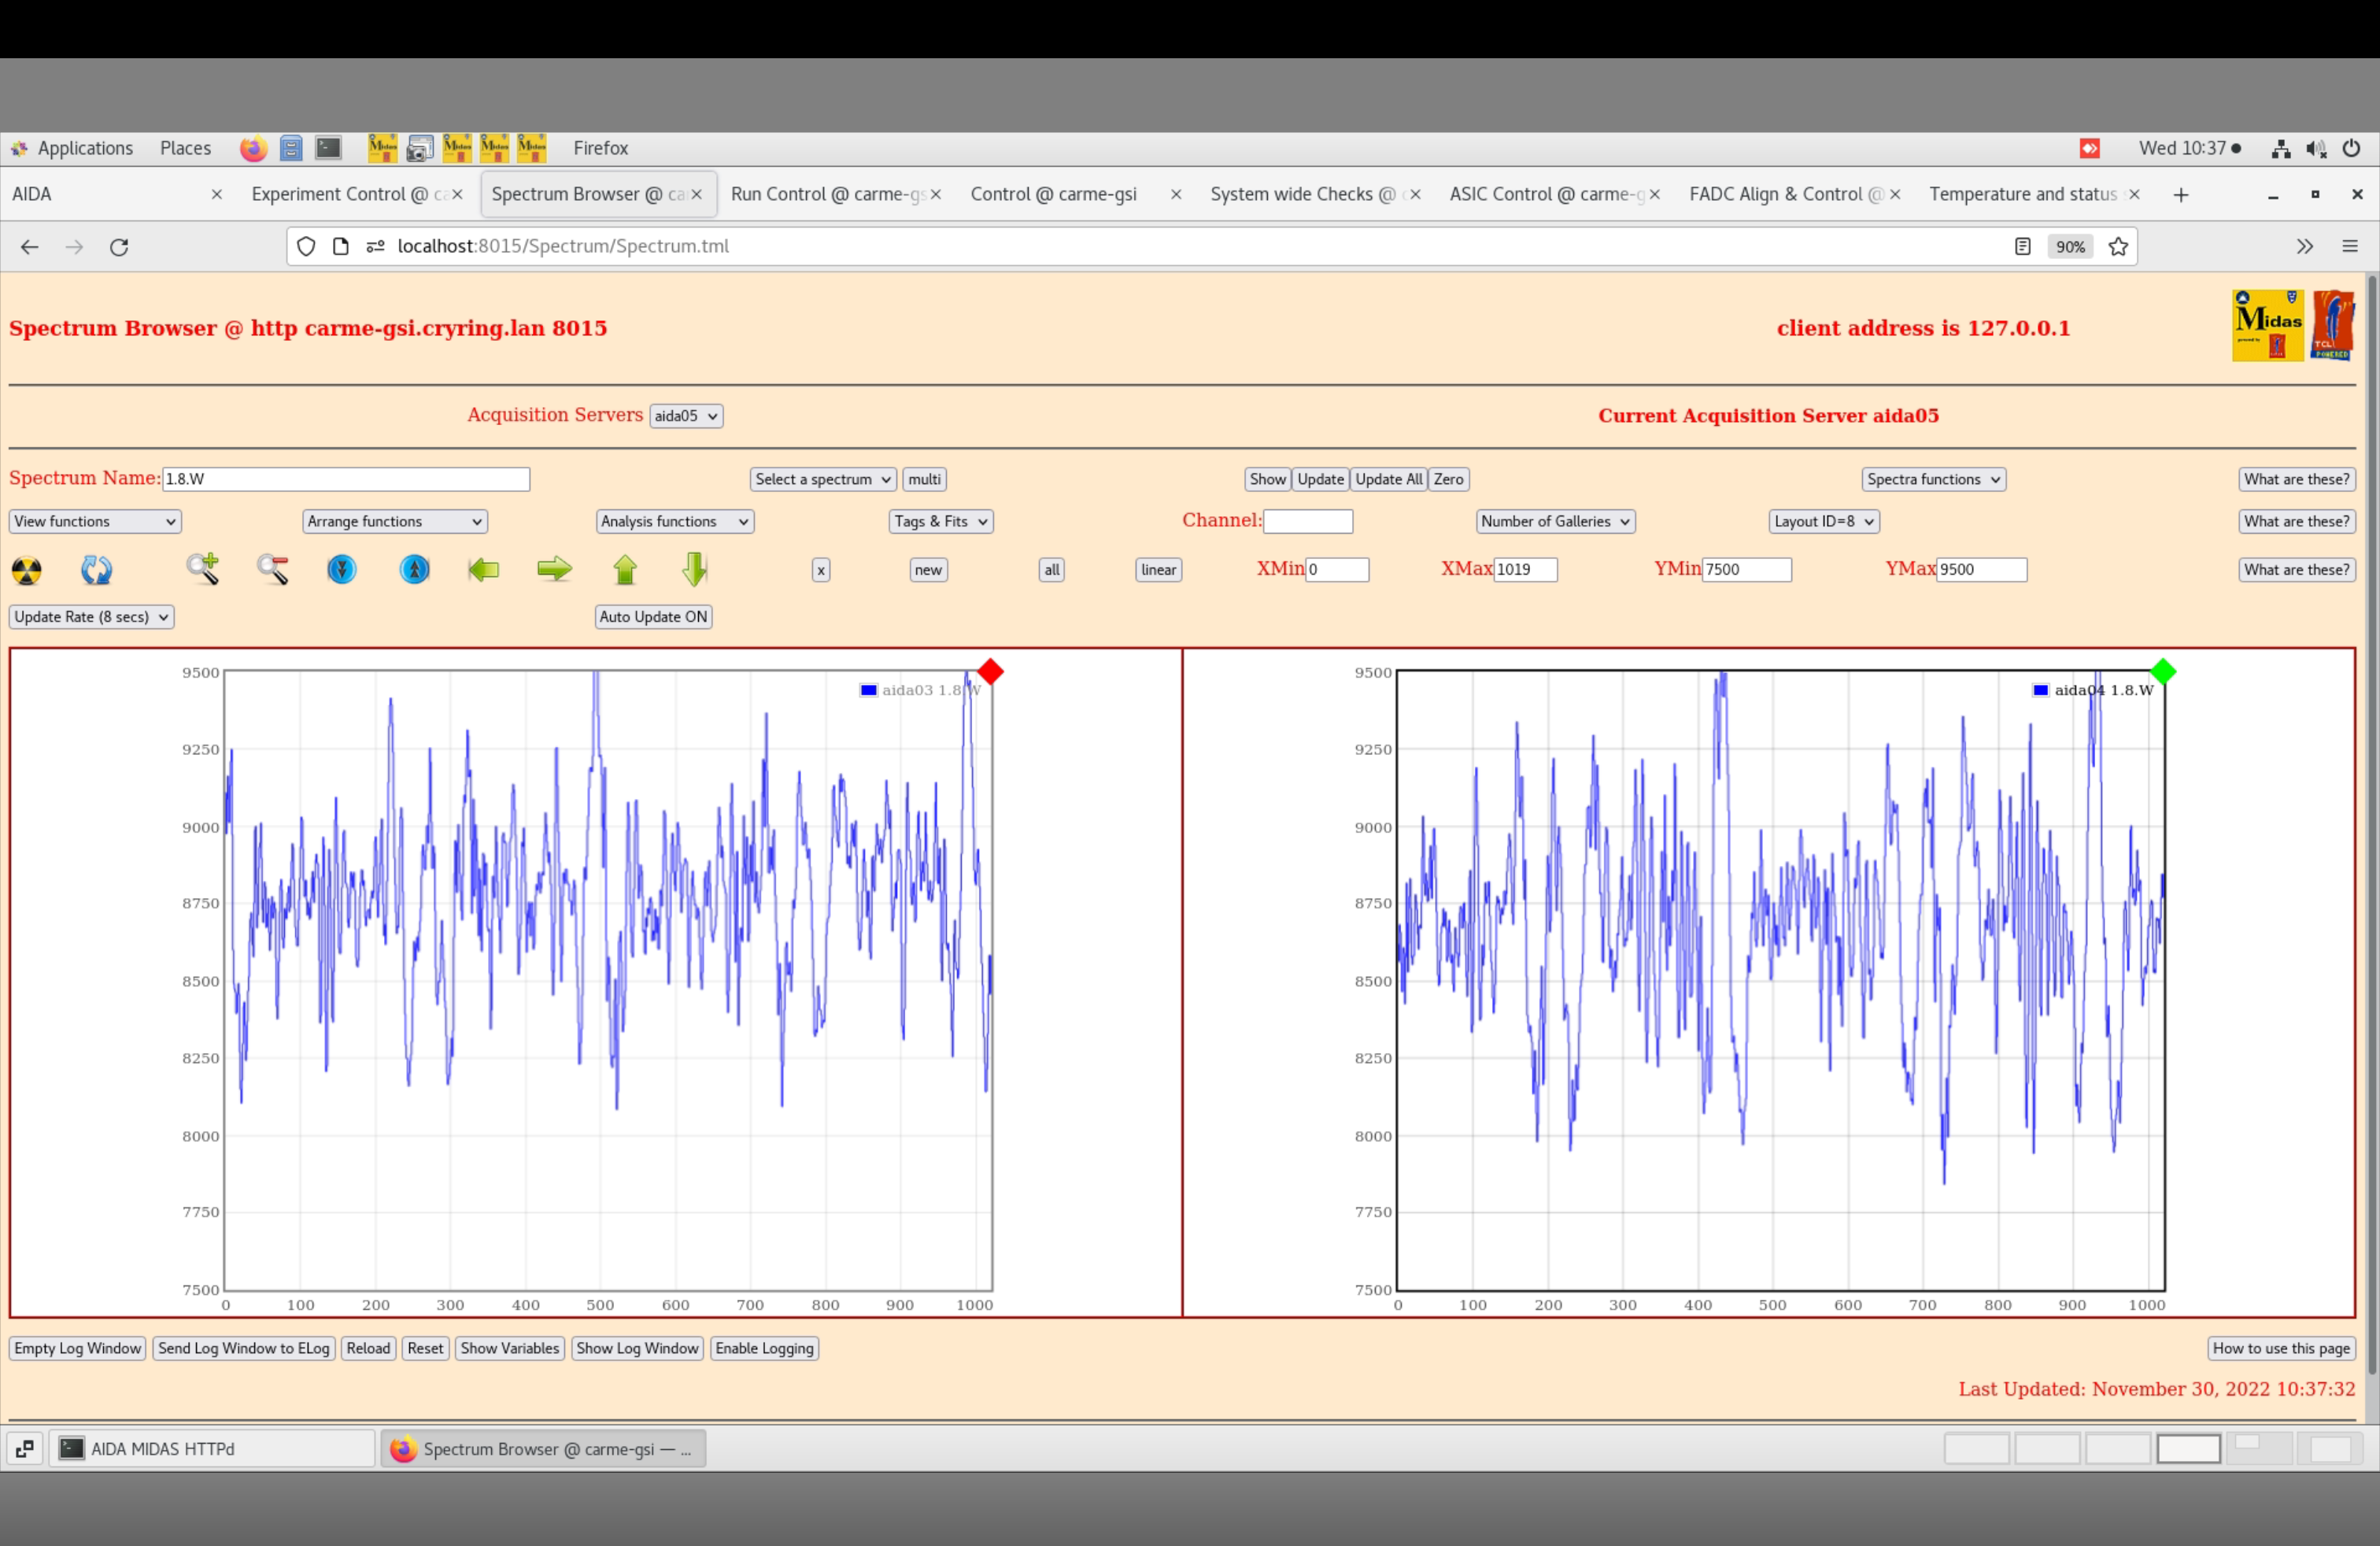Toggle the Auto Update ON button
Image resolution: width=2380 pixels, height=1546 pixels.
pyautogui.click(x=653, y=617)
